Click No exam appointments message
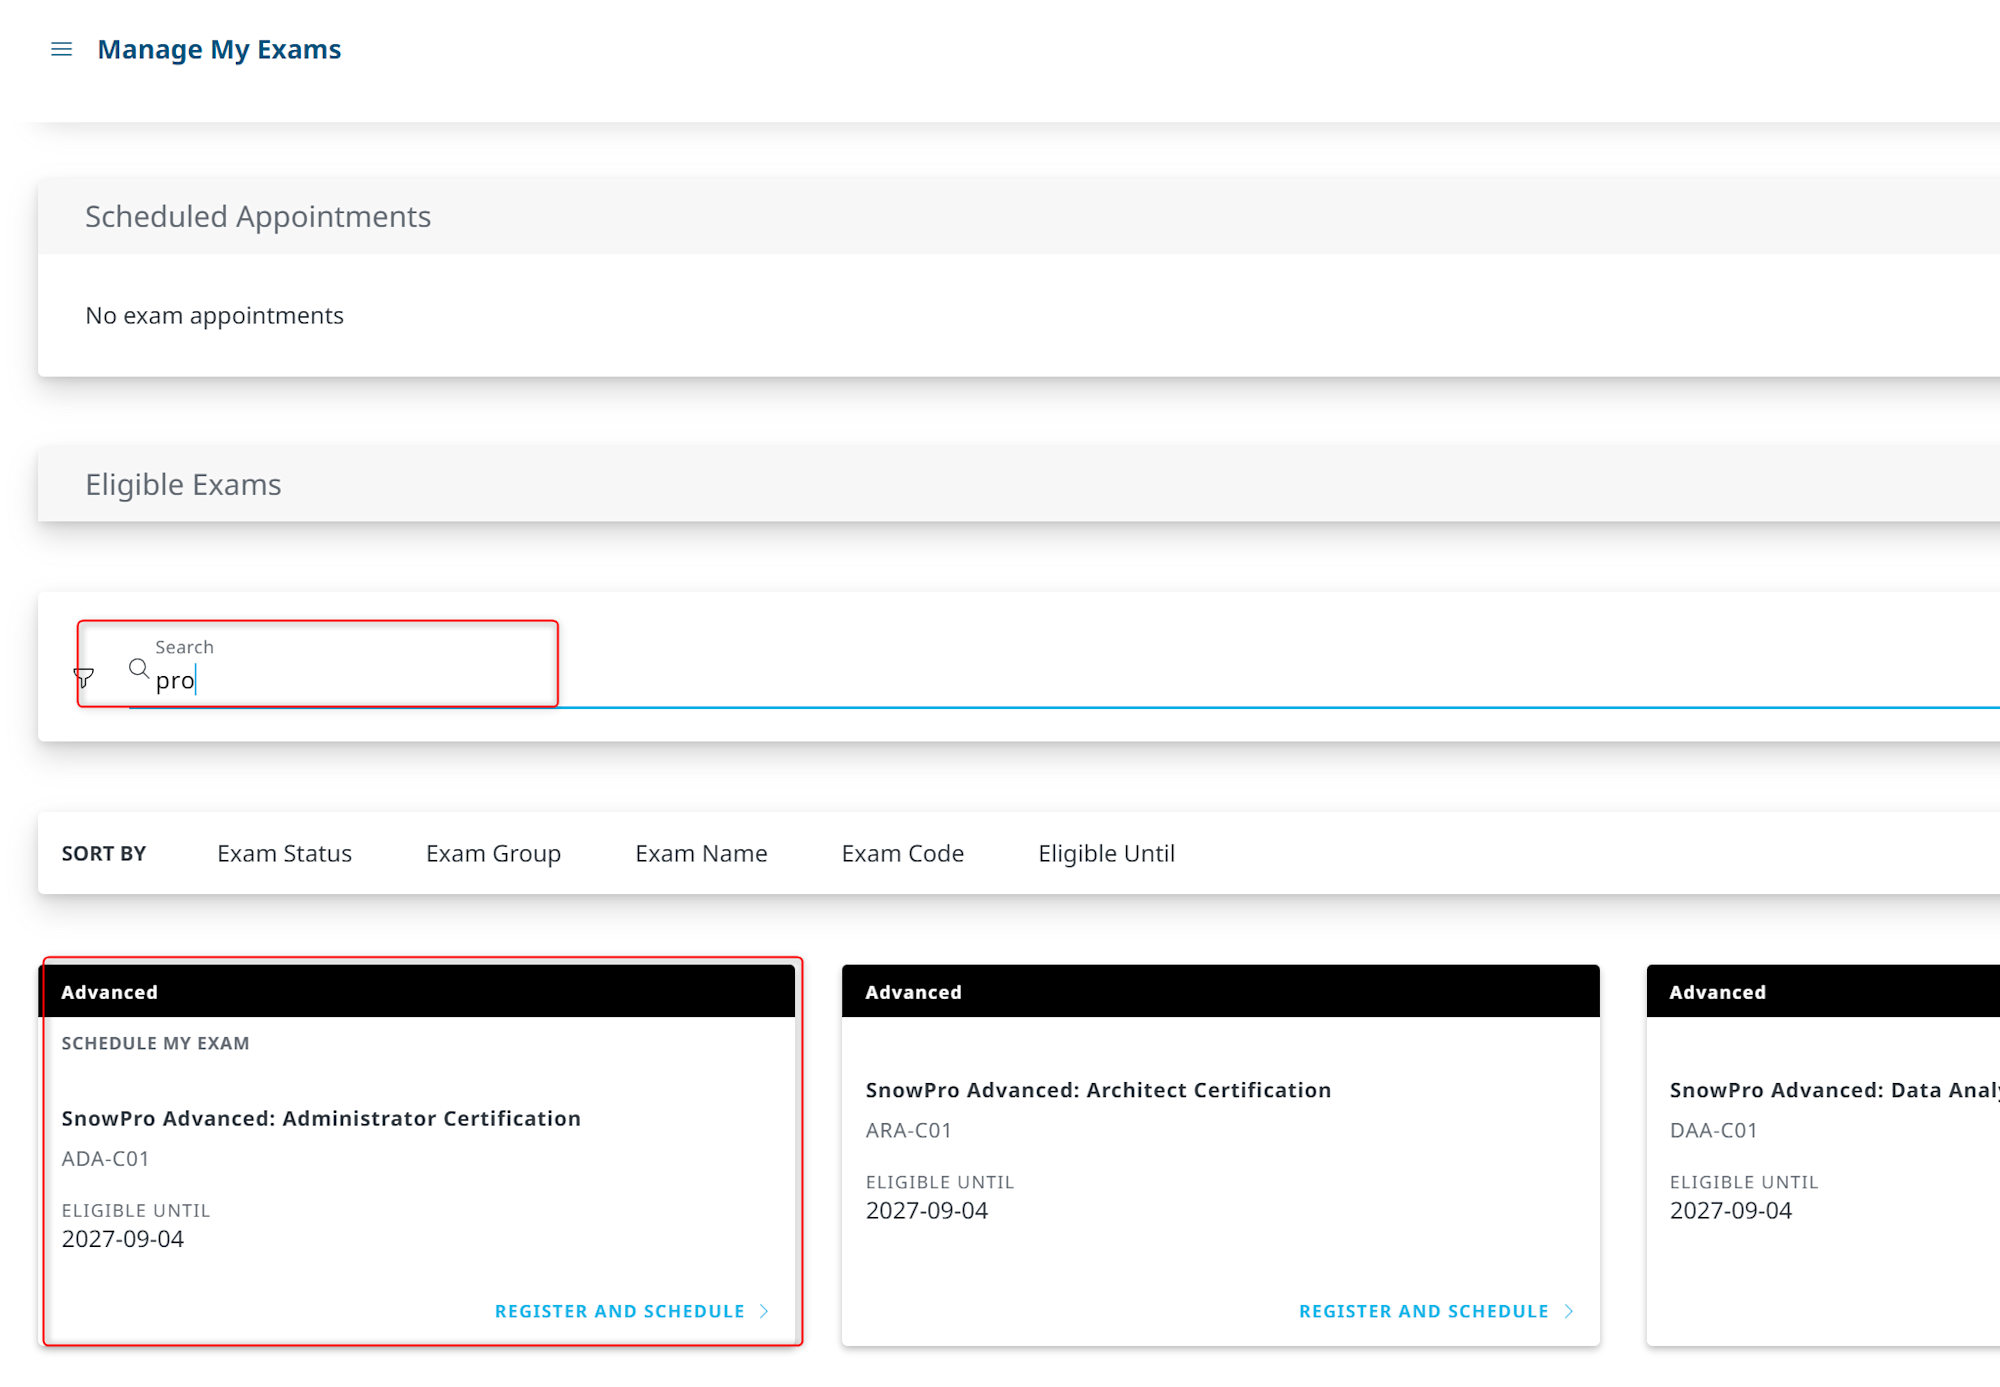This screenshot has width=2000, height=1387. pos(214,316)
